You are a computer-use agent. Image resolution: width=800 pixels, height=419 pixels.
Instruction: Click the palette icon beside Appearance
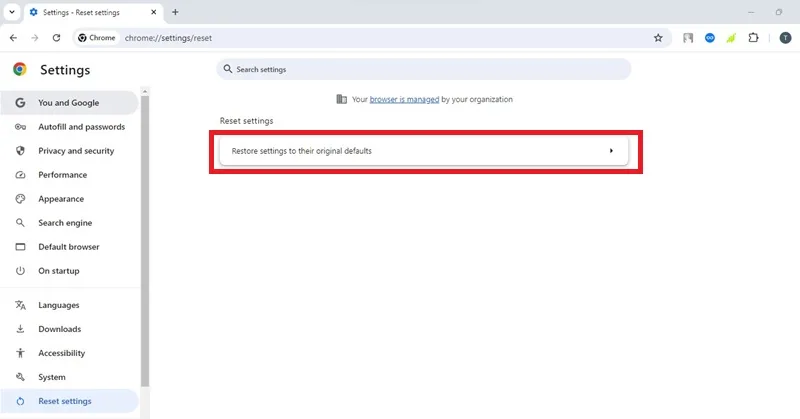pyautogui.click(x=20, y=199)
